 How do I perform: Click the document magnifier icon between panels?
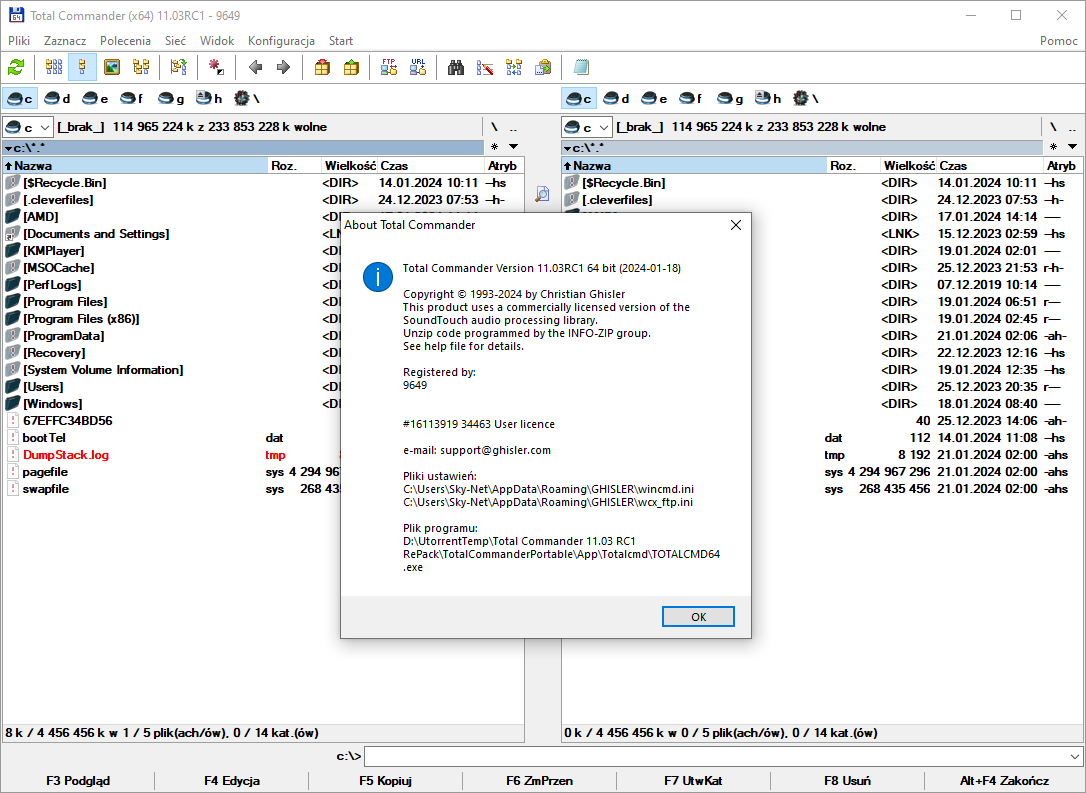tap(542, 194)
